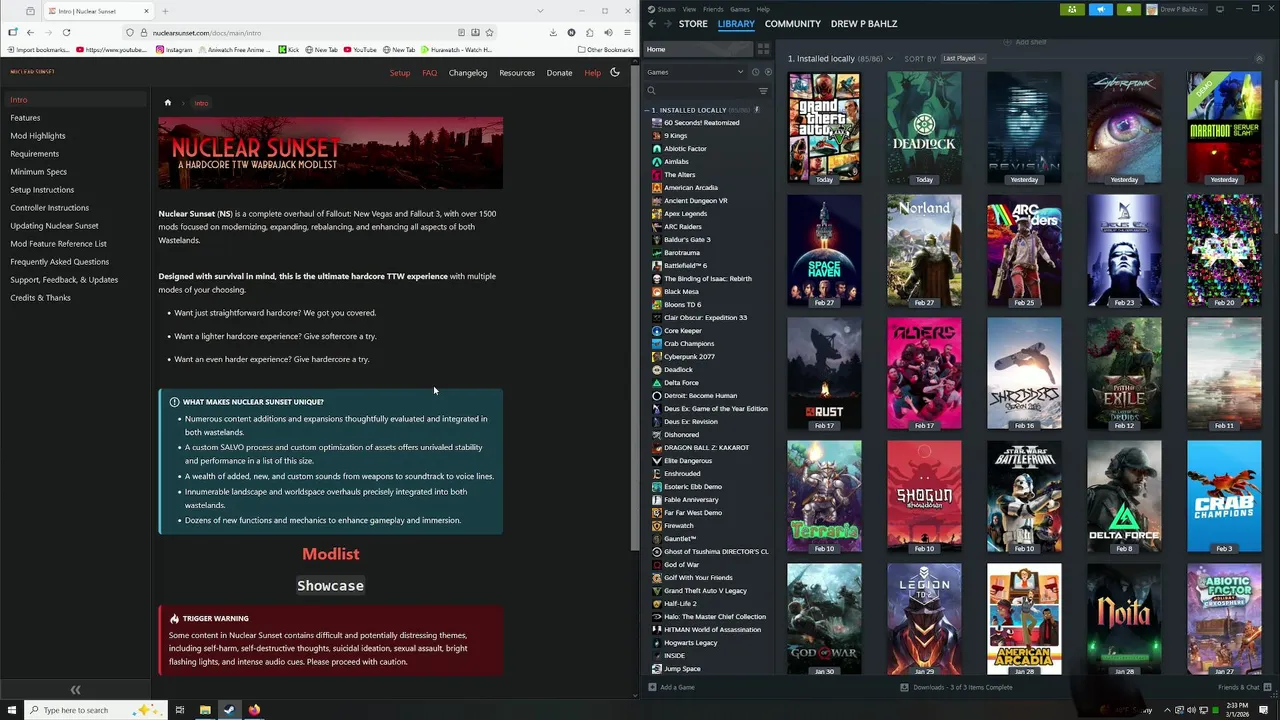Click the Nuclear Sunset banner image

point(330,152)
